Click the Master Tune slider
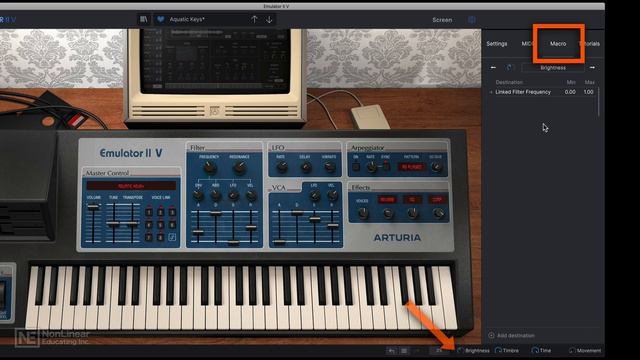This screenshot has height=360, width=640. coord(113,224)
